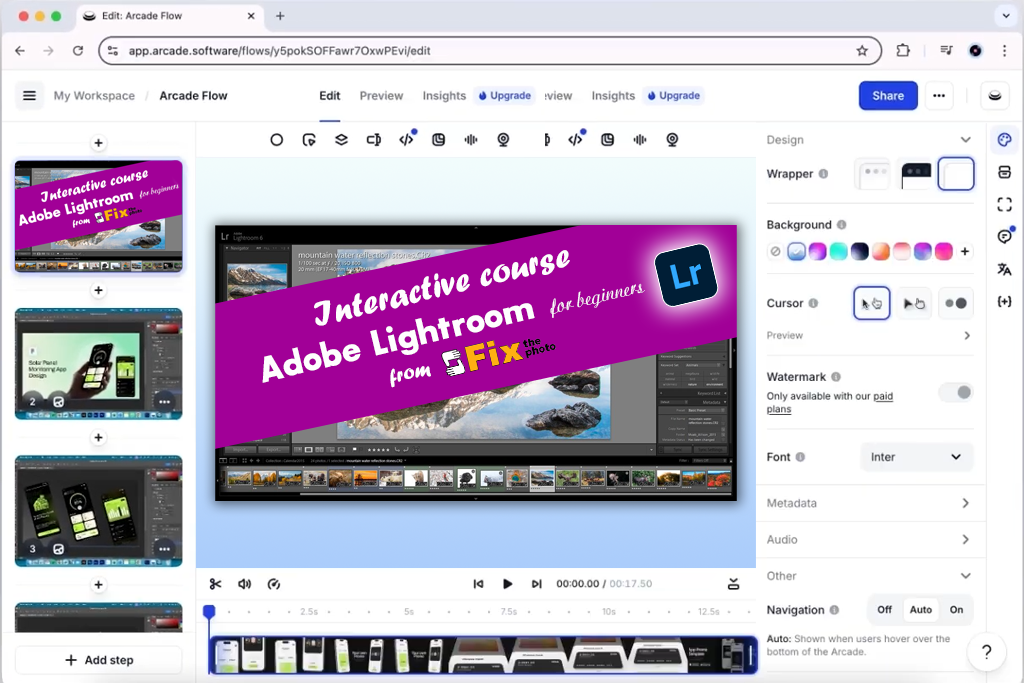Click the blue Share button
Screen dimensions: 1024x683
[x=887, y=96]
